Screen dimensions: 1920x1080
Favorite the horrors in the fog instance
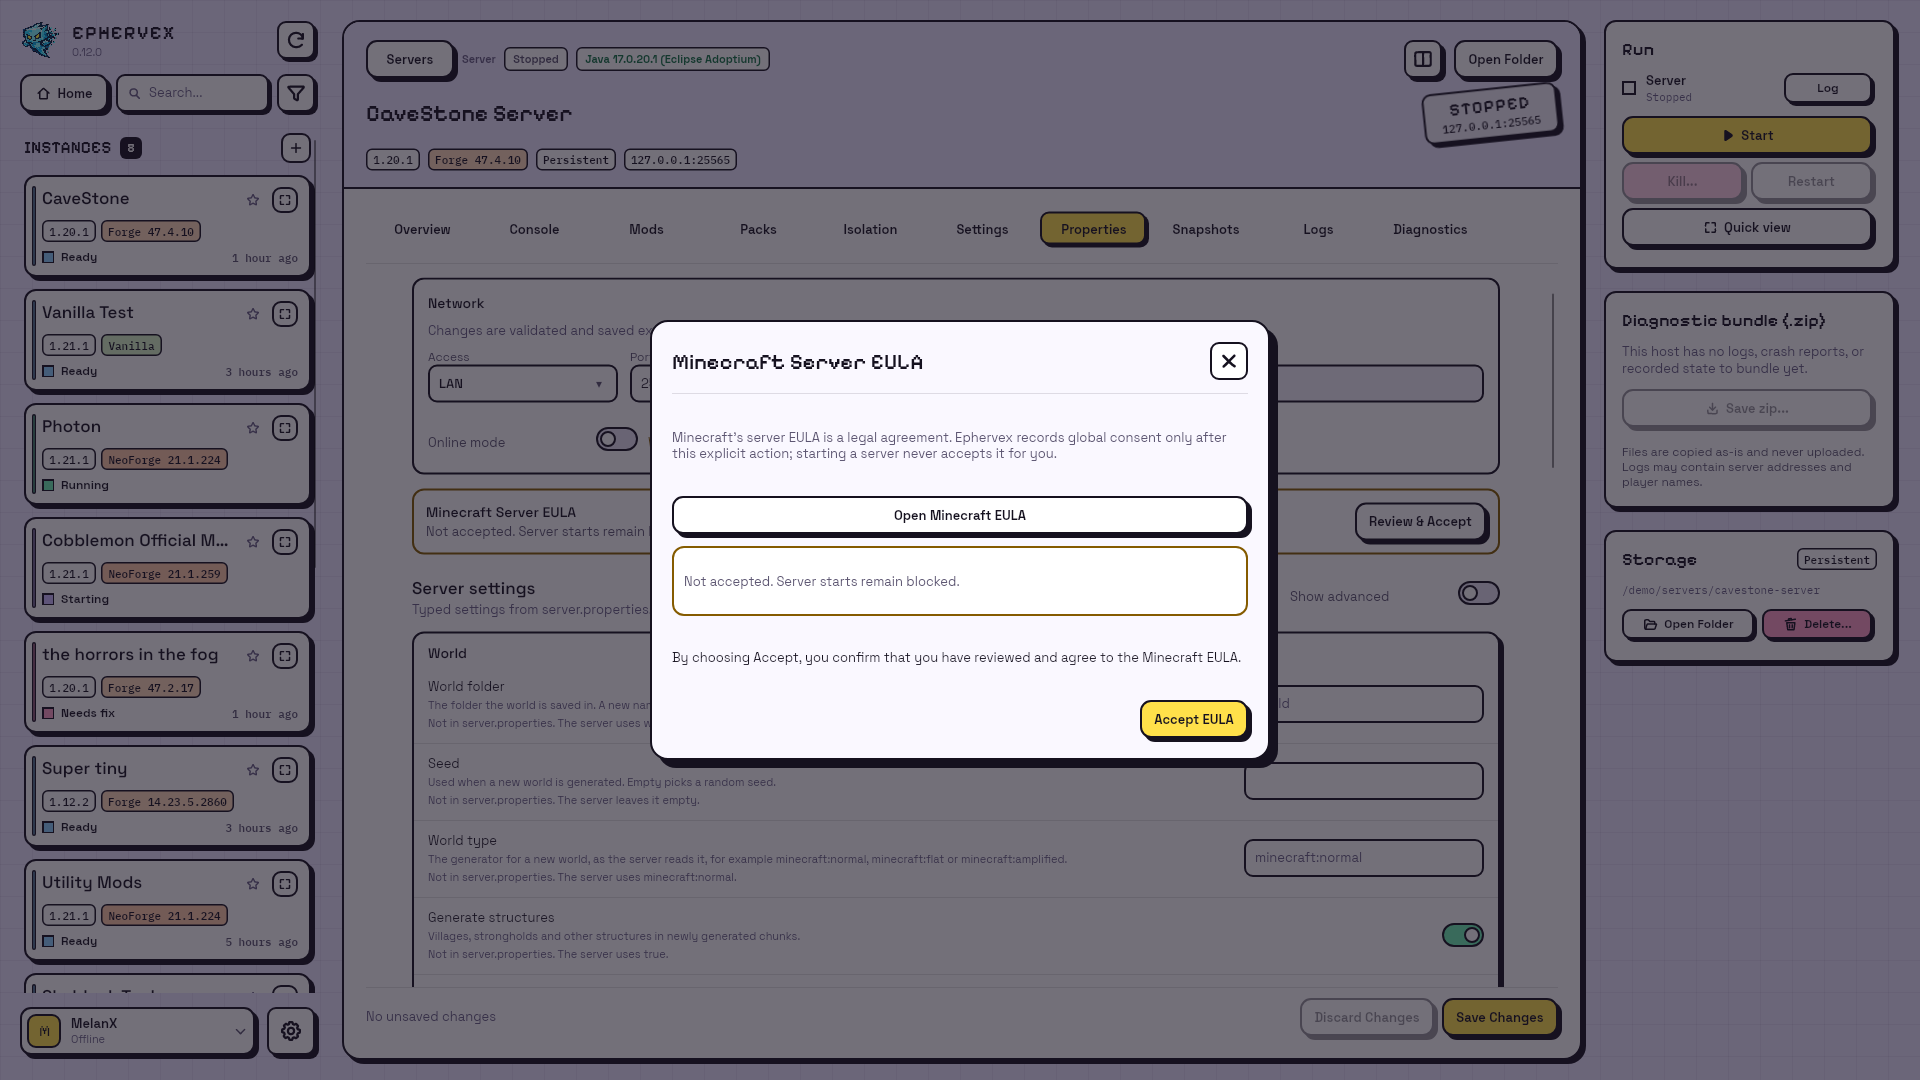pyautogui.click(x=253, y=656)
